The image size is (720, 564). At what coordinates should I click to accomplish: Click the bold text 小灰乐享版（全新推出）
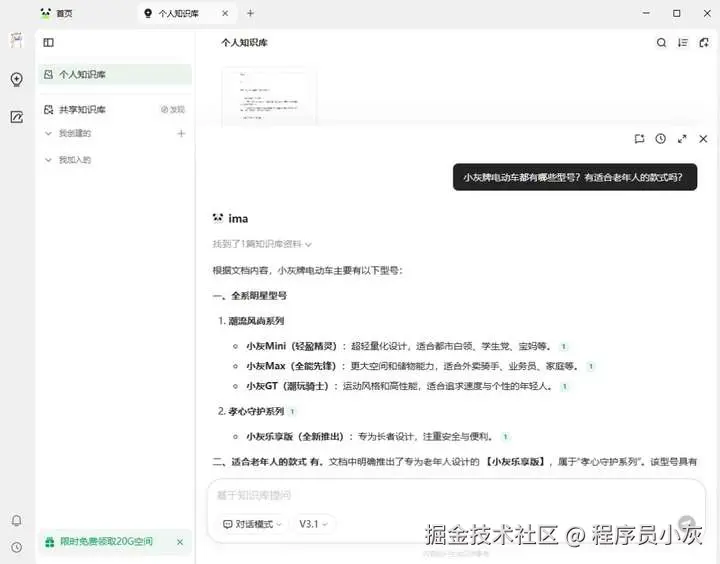(x=295, y=436)
